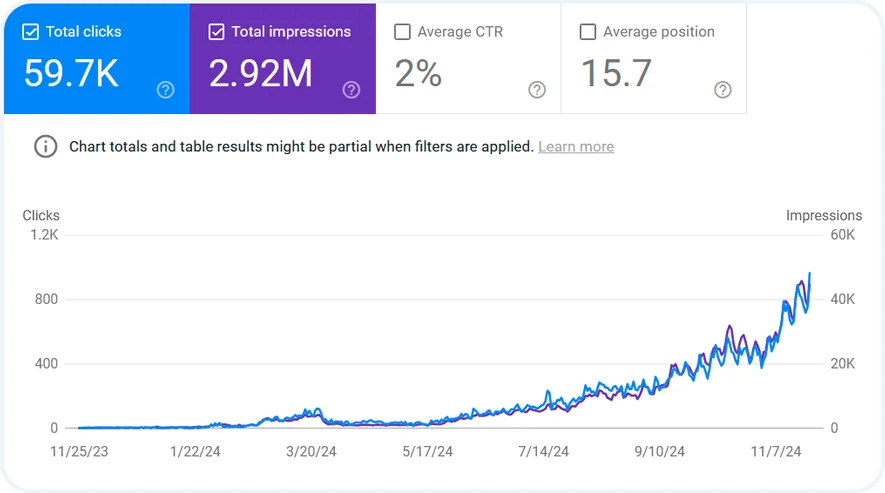Click the 7/14/24 date on chart axis
This screenshot has height=493, width=885.
544,452
